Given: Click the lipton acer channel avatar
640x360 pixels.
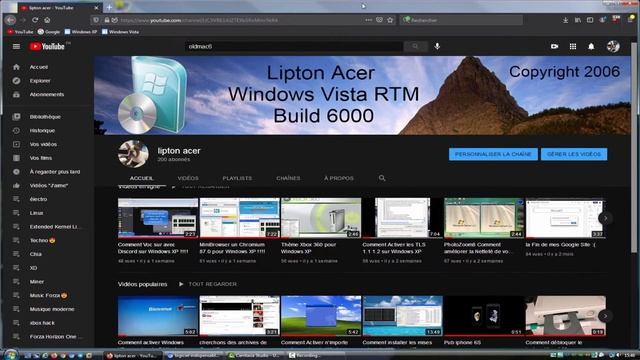Looking at the screenshot, I should [133, 154].
